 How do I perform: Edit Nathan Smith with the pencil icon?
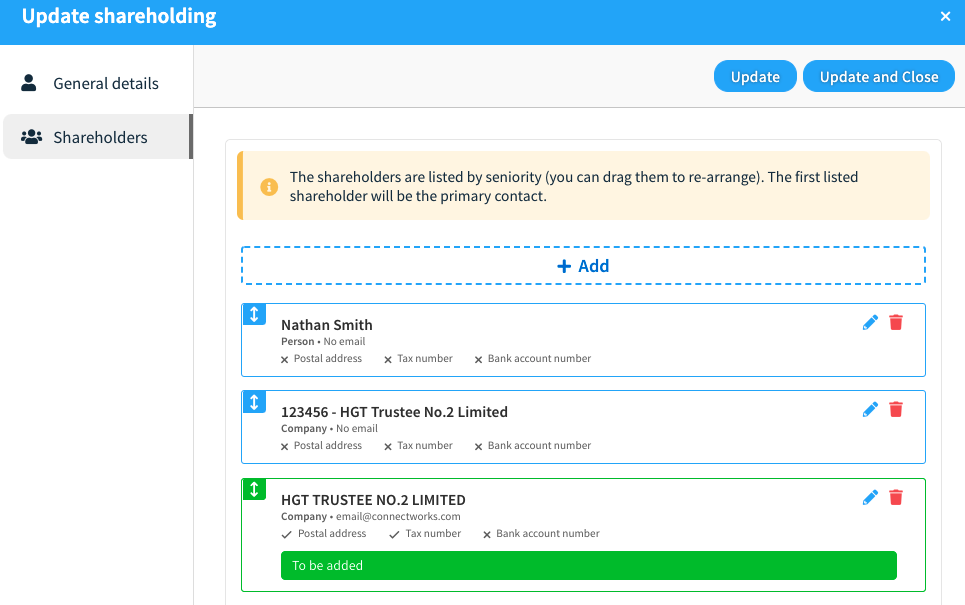coord(870,323)
